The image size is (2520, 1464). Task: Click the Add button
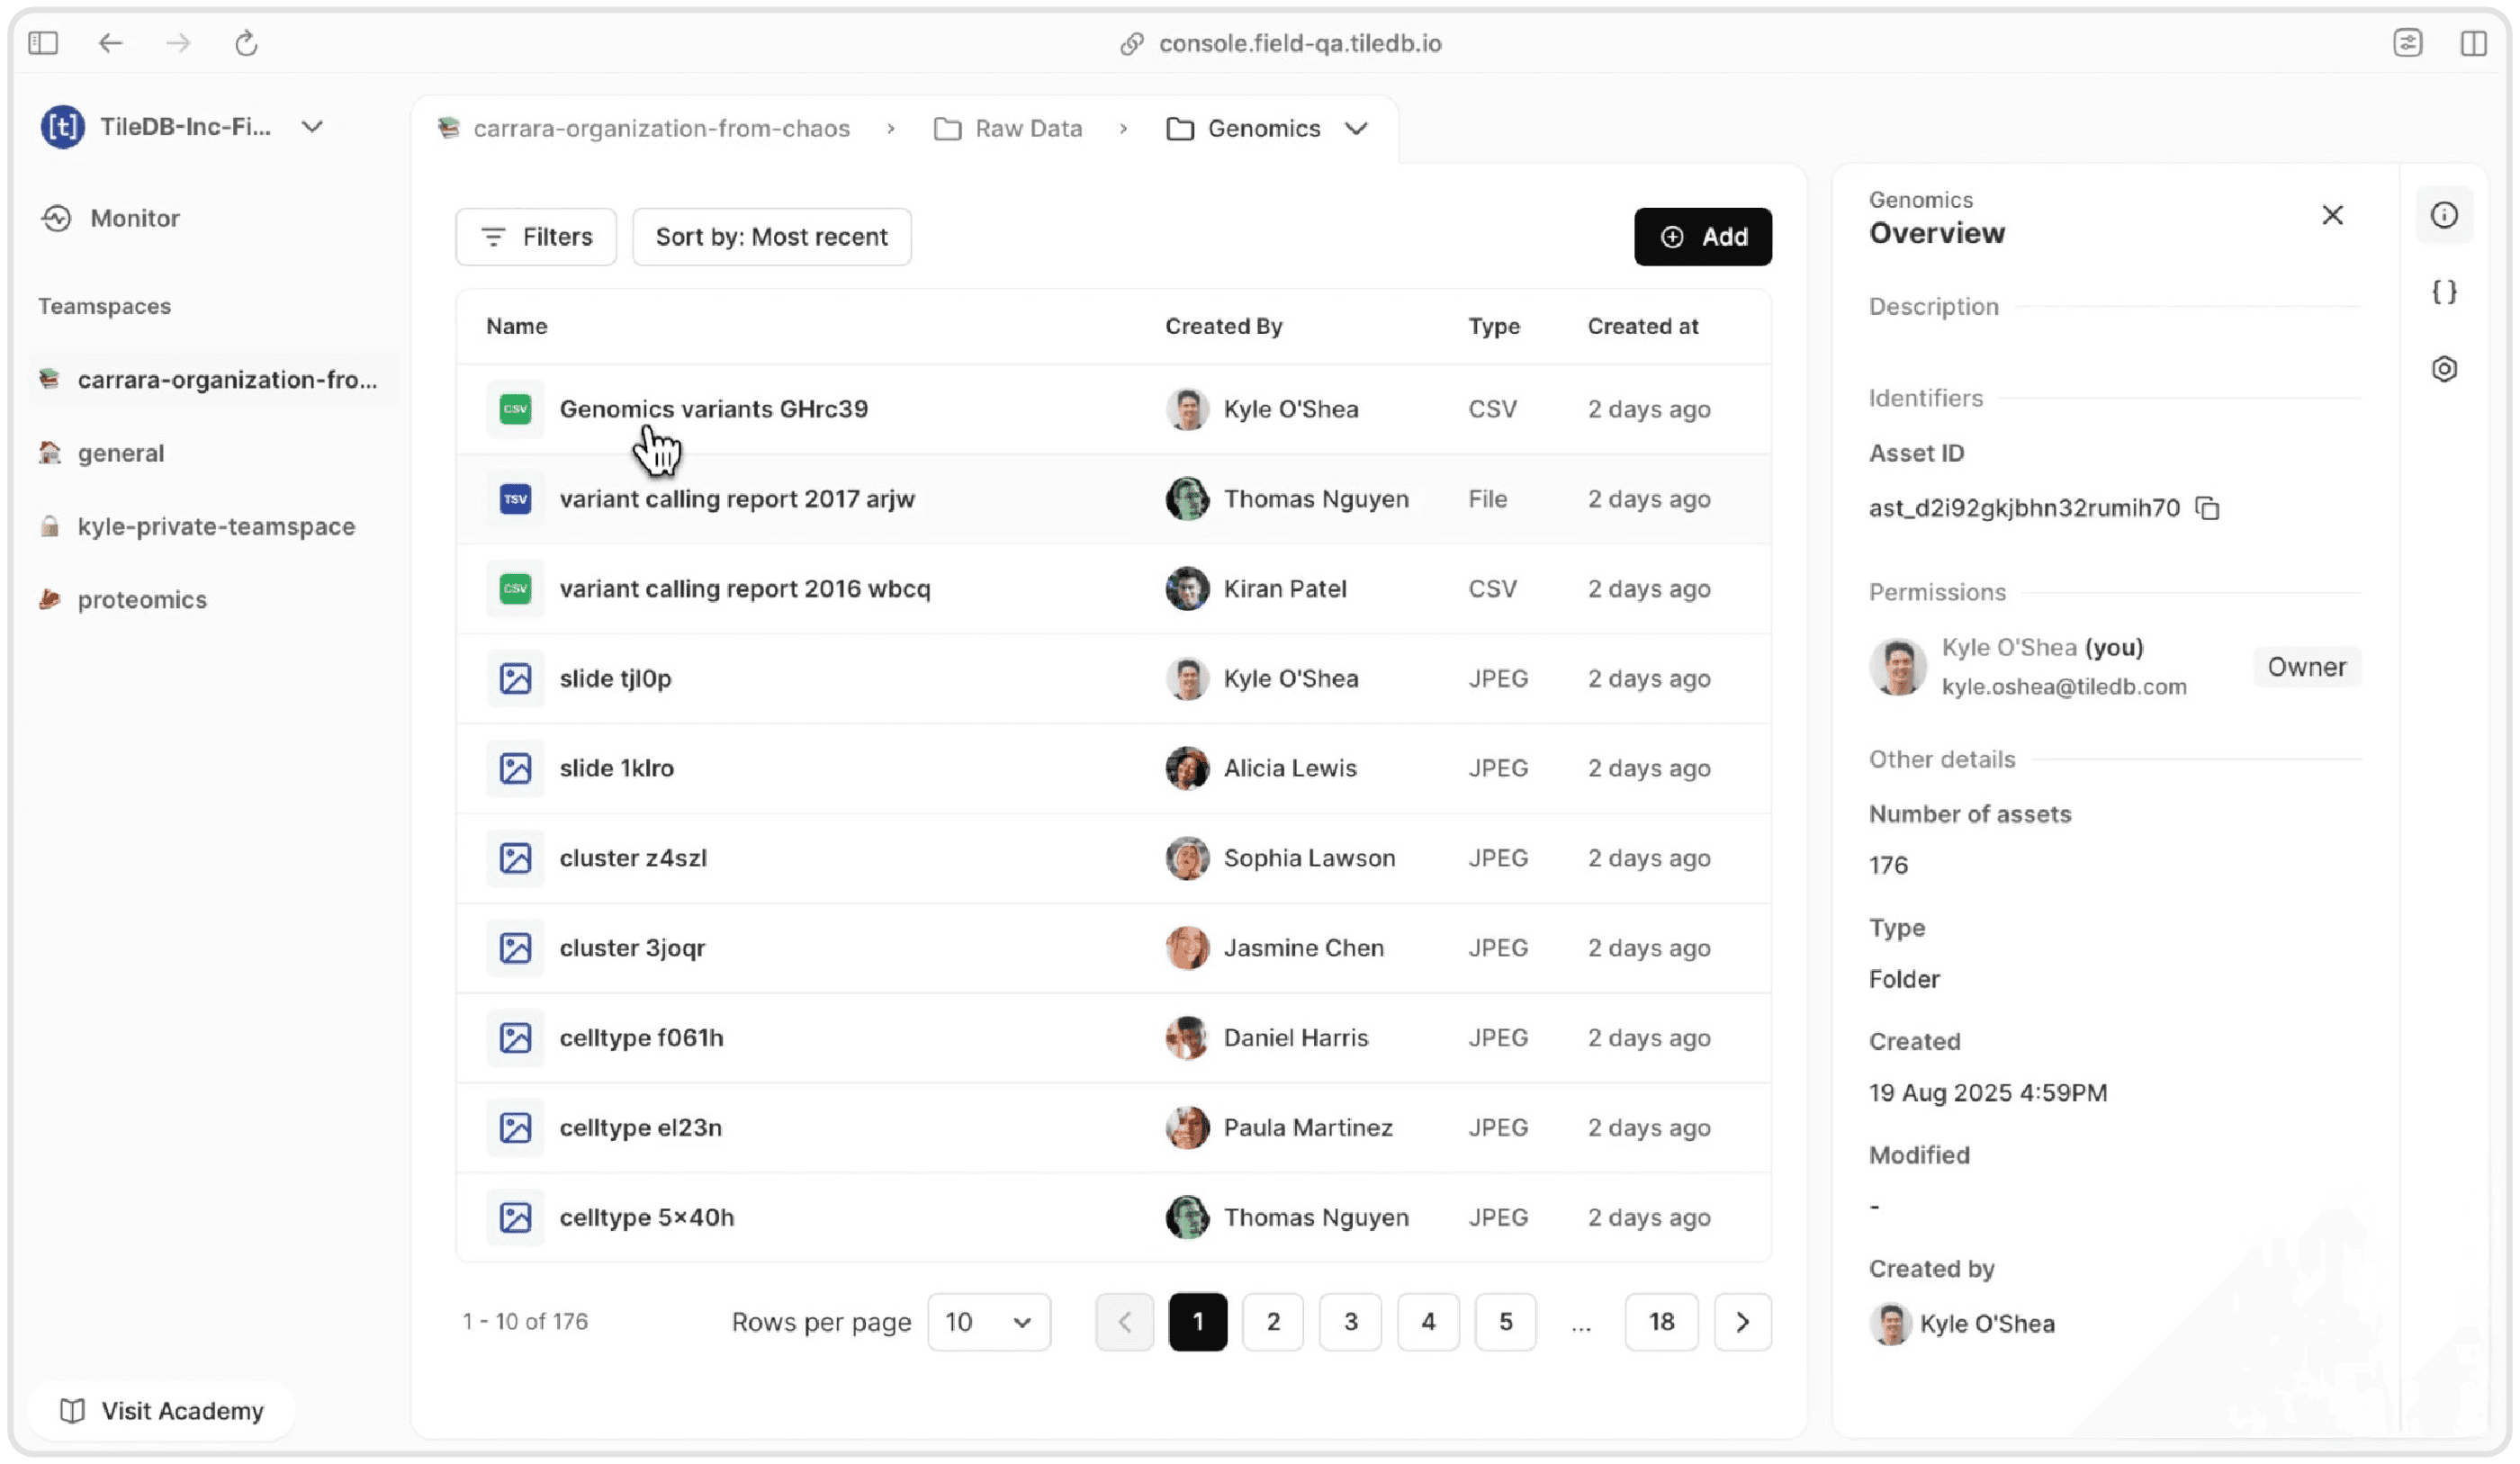coord(1702,237)
